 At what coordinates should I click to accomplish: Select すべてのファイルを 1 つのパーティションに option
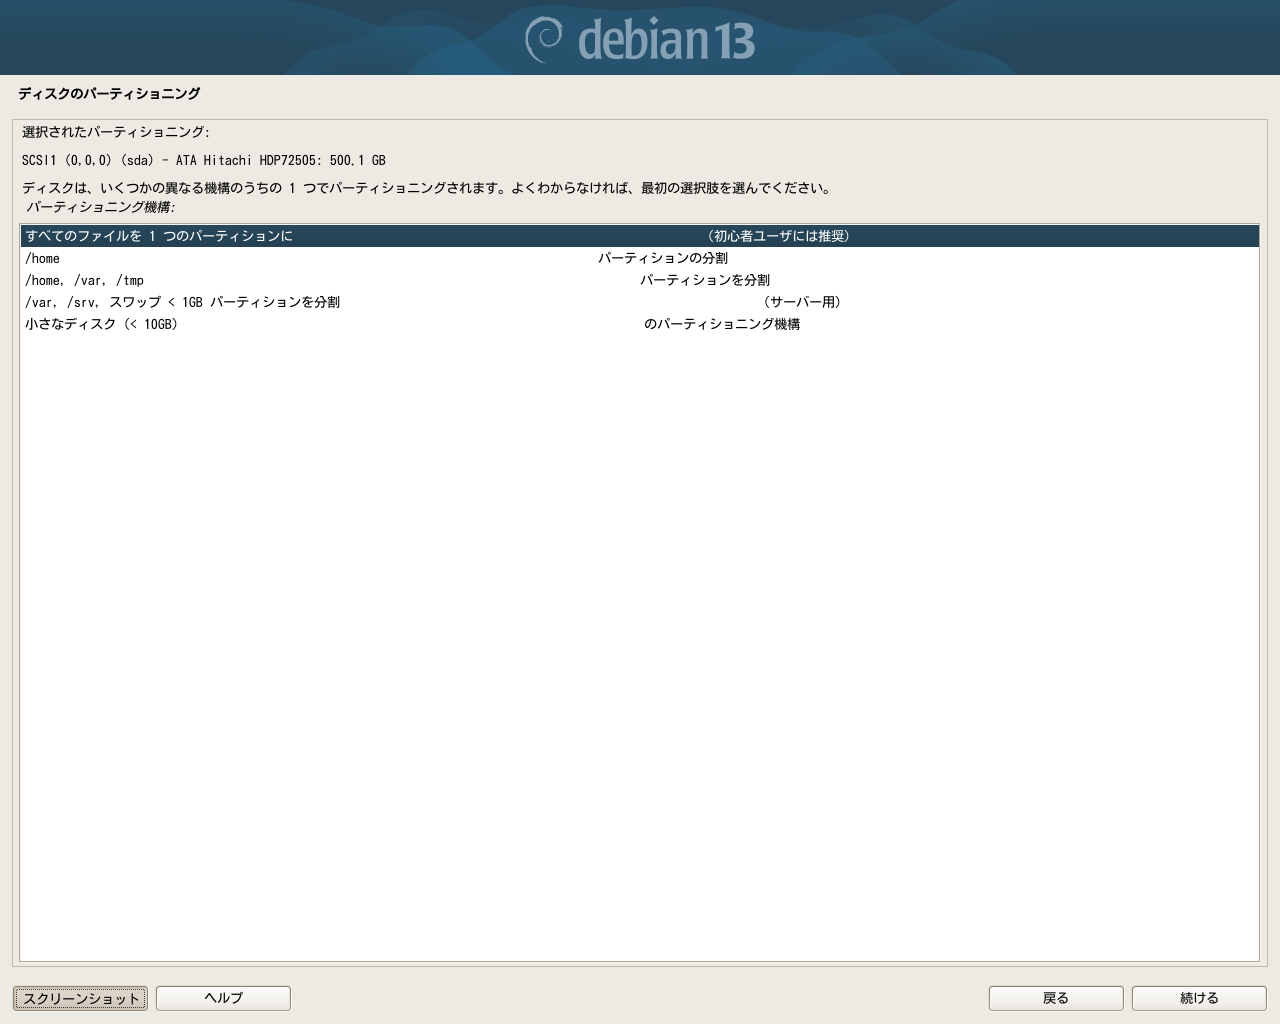(639, 236)
